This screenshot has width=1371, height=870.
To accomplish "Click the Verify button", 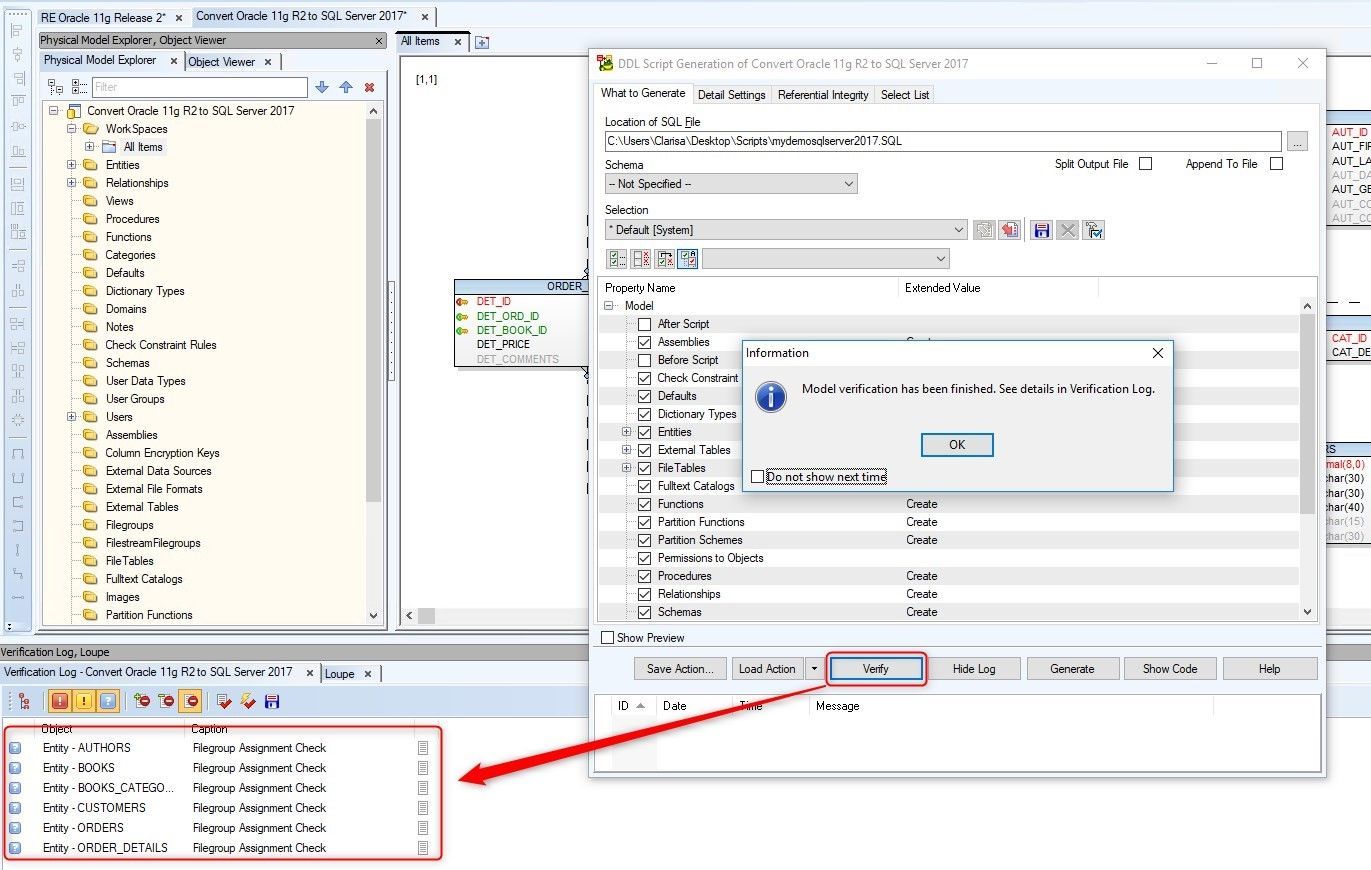I will pos(876,669).
